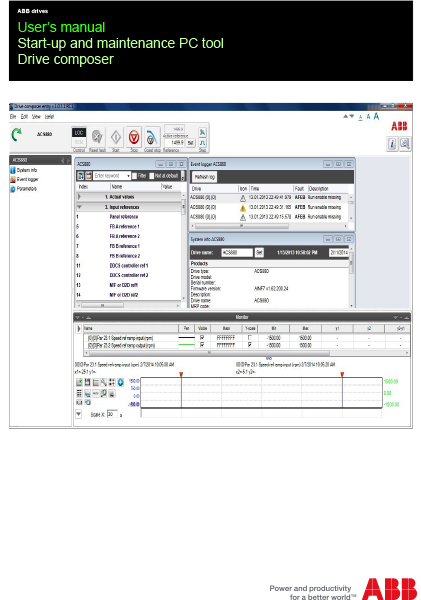Click the grid icon in monitor second row

(79, 393)
